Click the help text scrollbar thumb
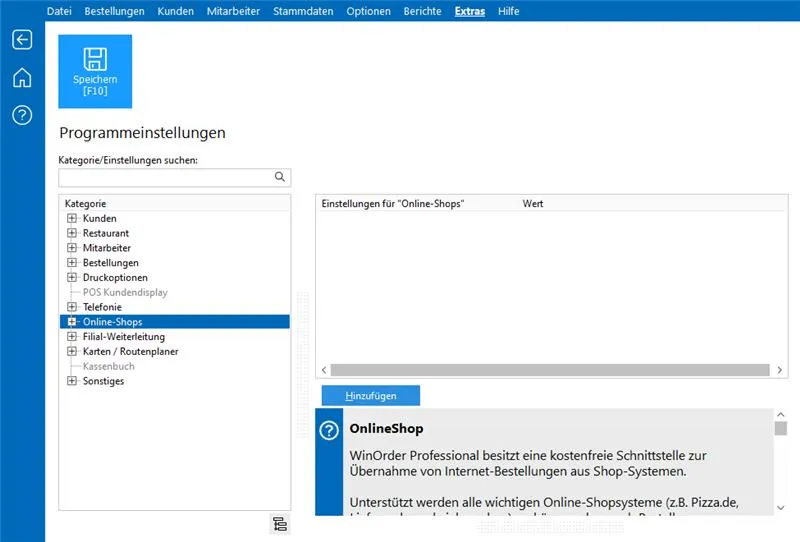The height and width of the screenshot is (542, 800). pyautogui.click(x=781, y=428)
